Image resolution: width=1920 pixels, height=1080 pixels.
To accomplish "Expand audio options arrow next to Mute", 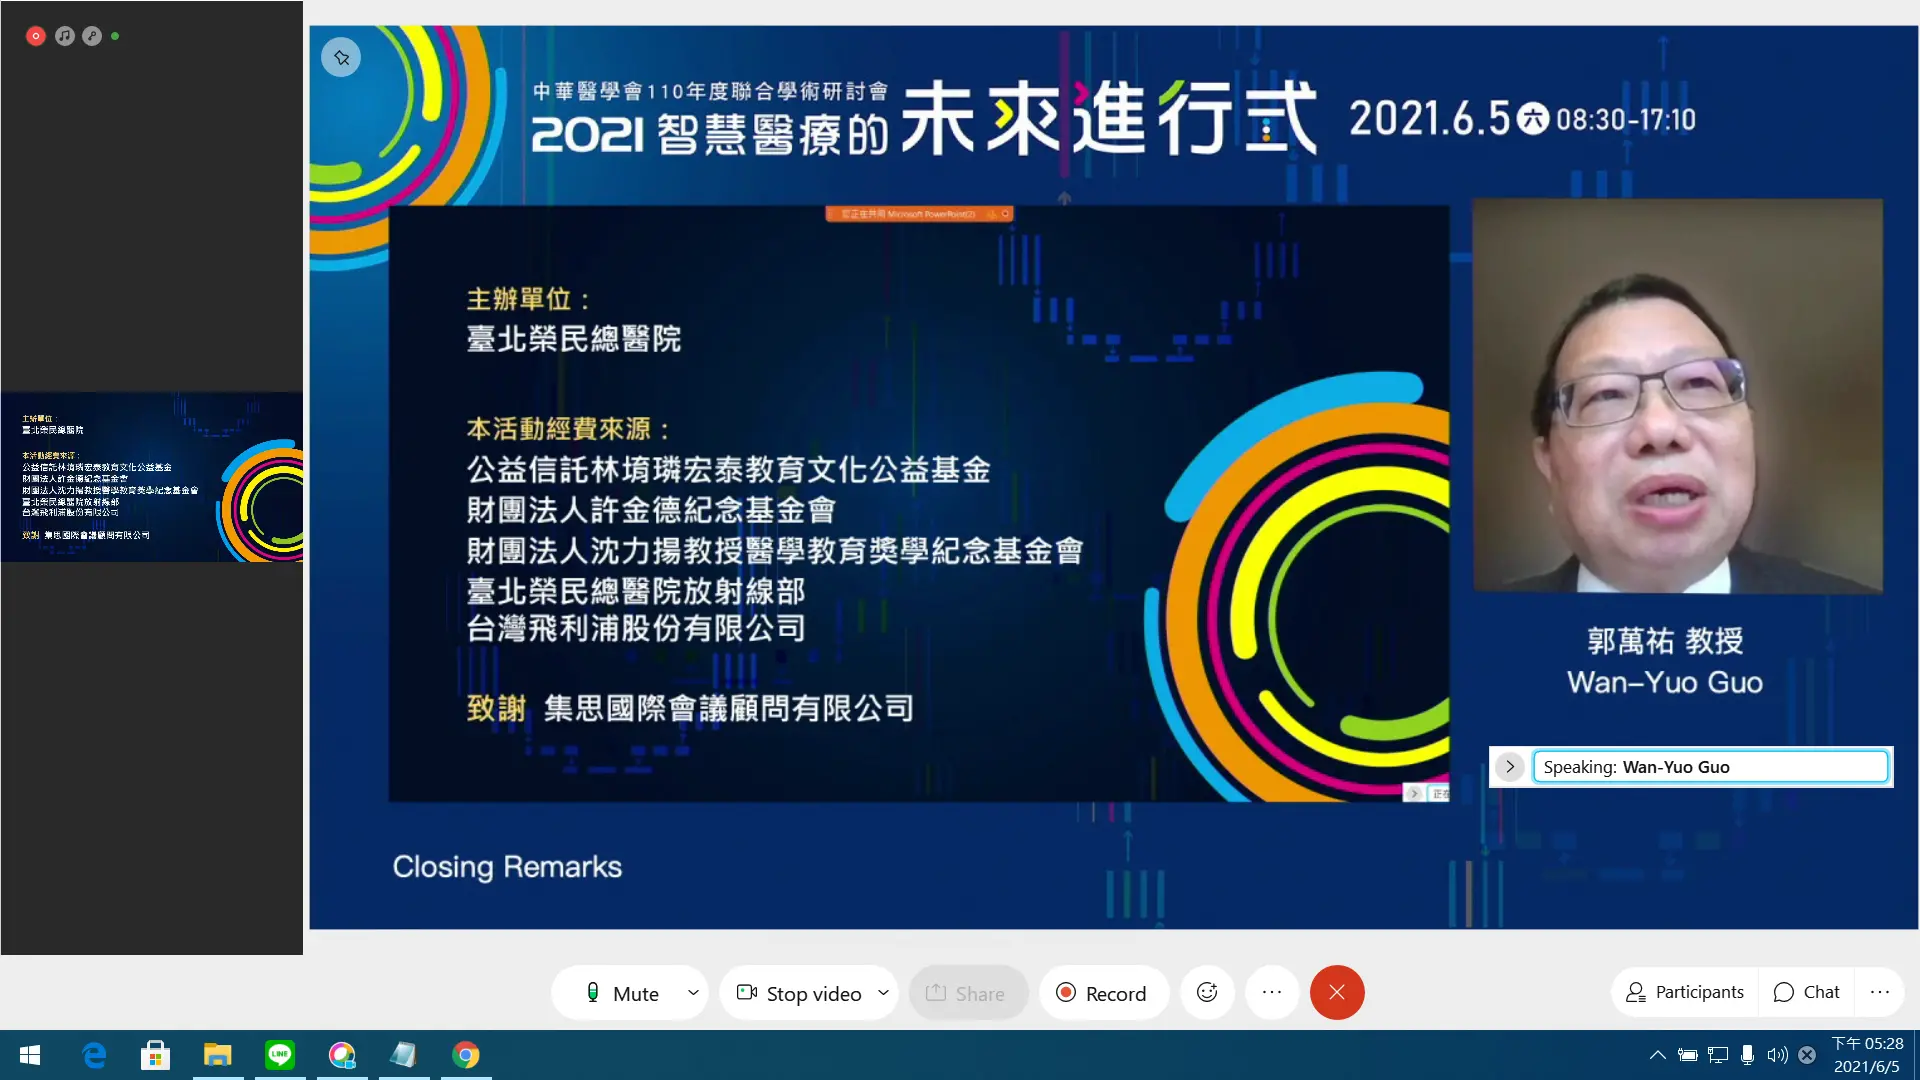I will (693, 992).
